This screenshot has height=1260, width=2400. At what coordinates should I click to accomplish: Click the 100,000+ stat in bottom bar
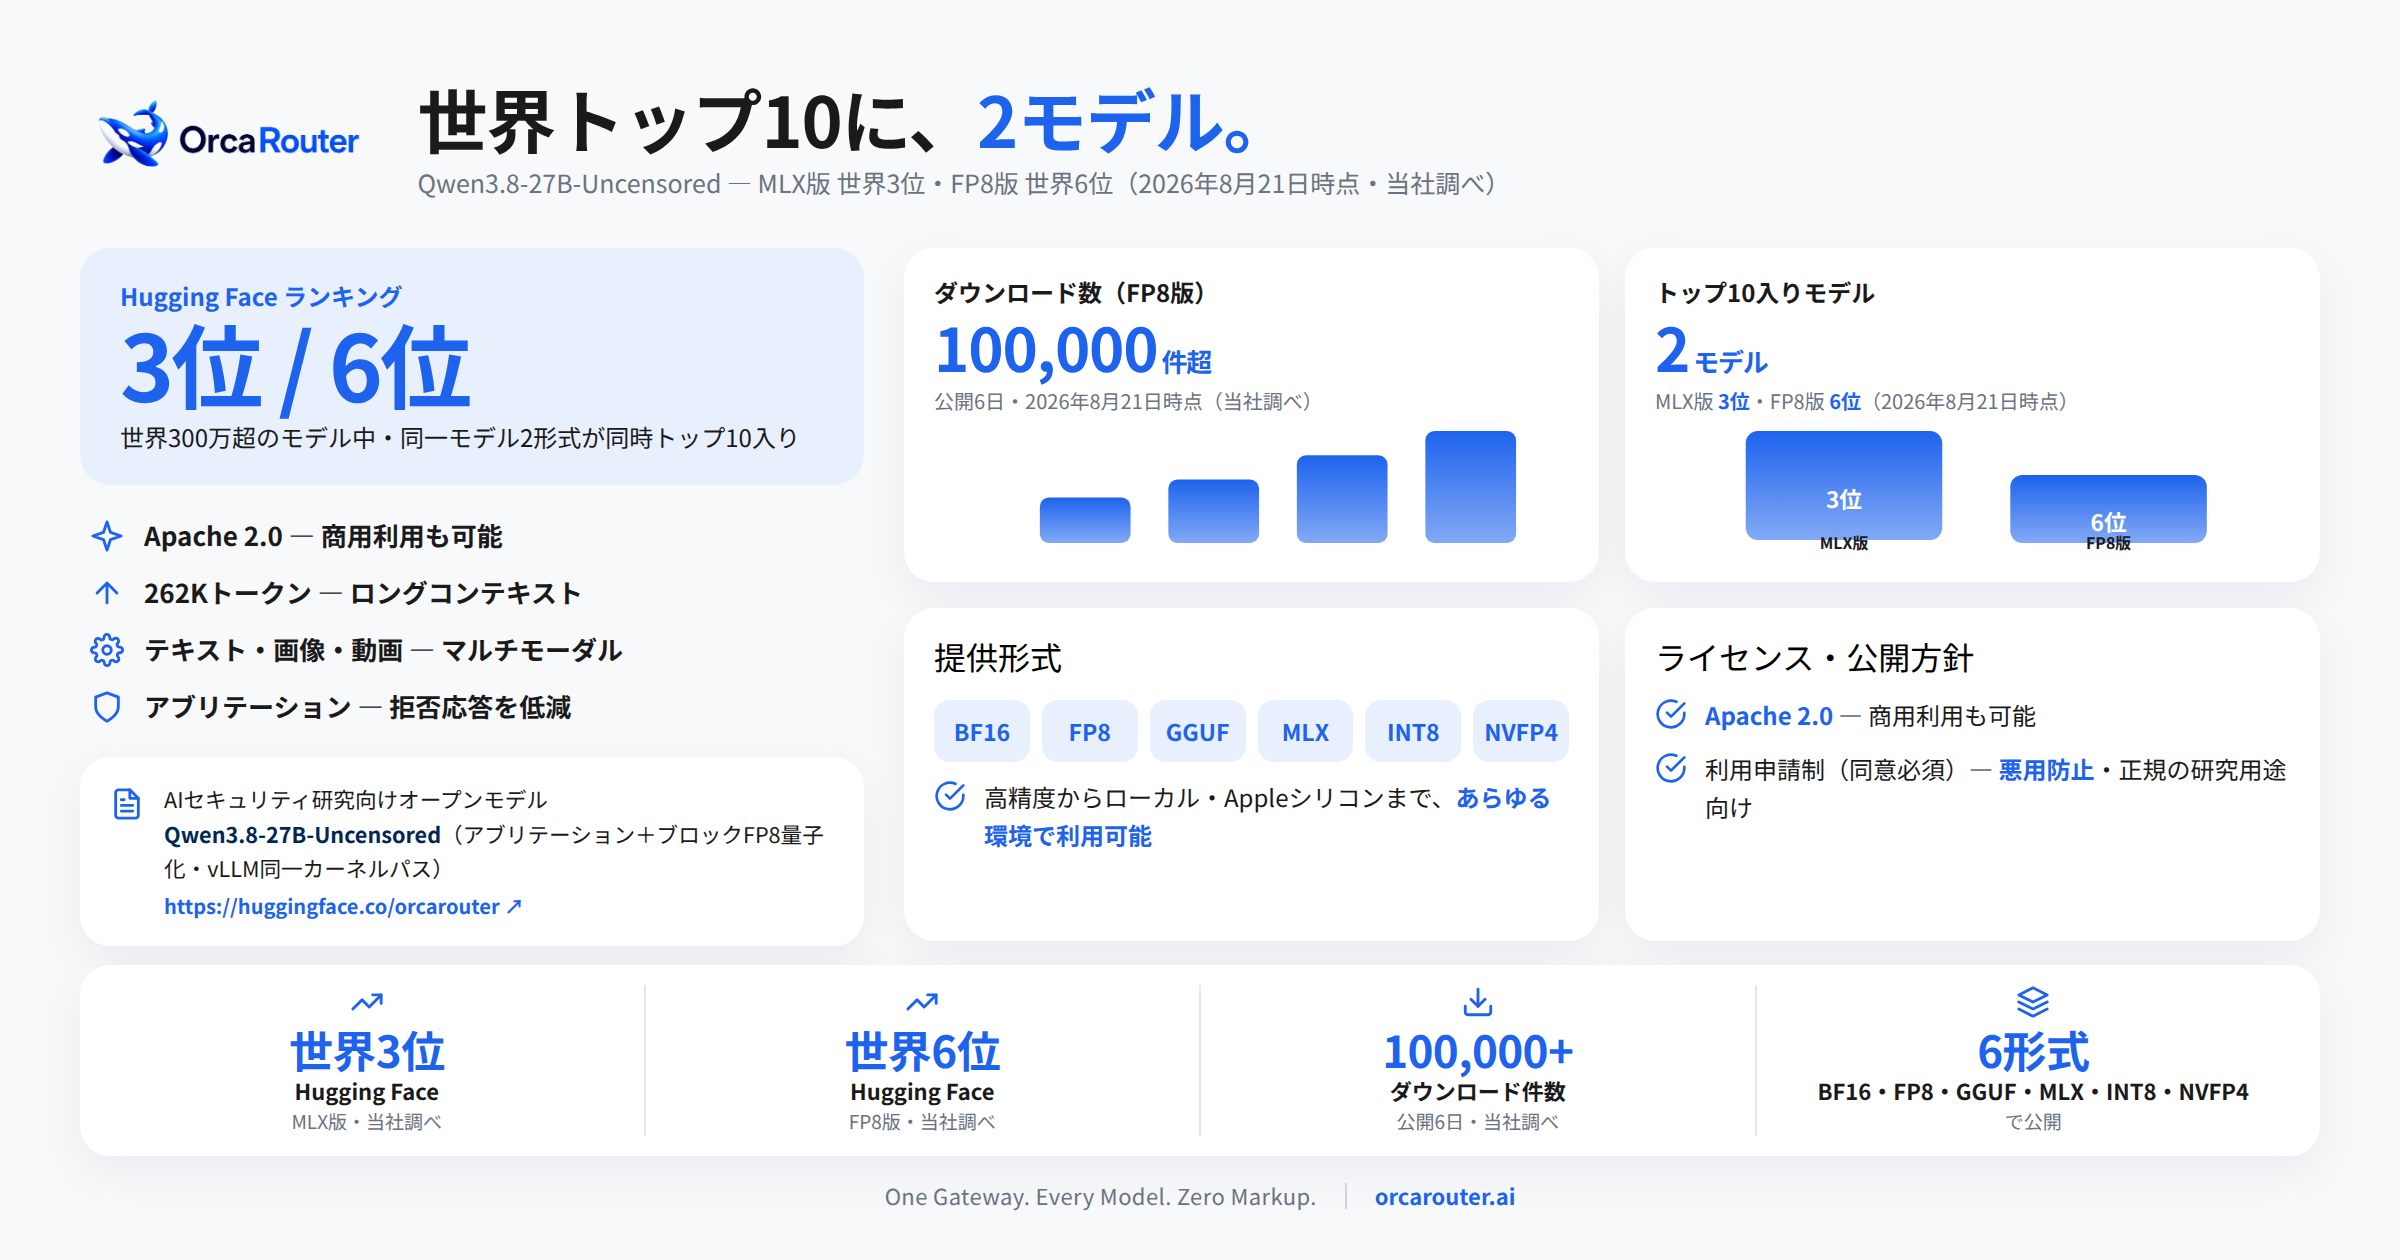[x=1478, y=1052]
